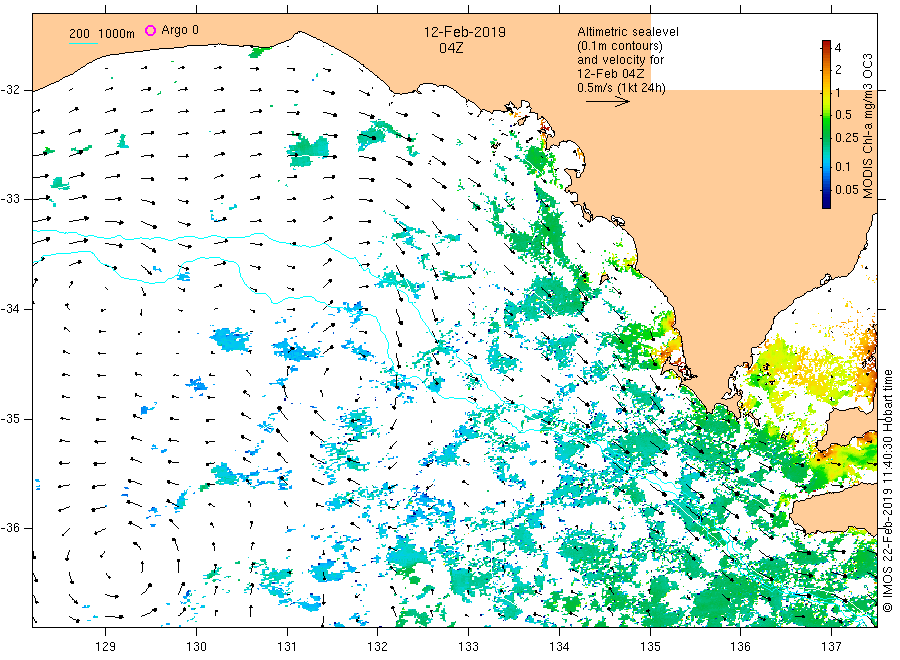Click the colorbar value 0.05
Image resolution: width=900 pixels, height=660 pixels.
847,190
